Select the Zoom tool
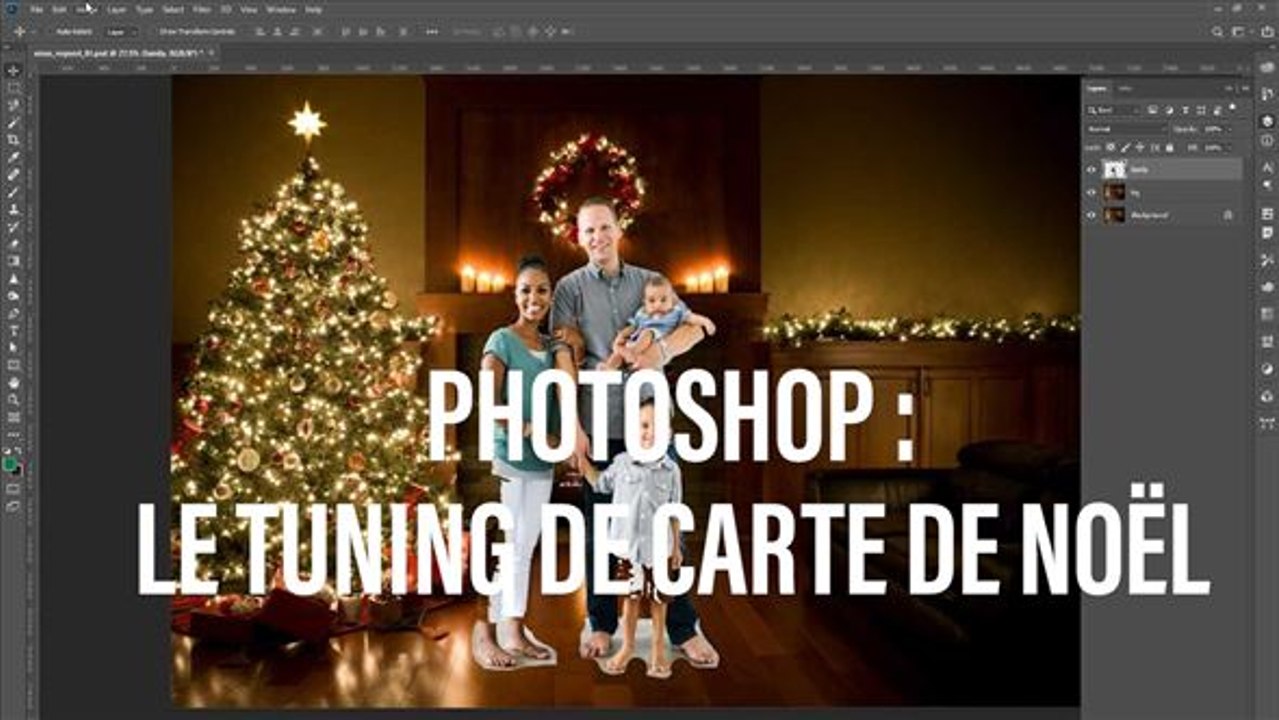This screenshot has height=720, width=1279. 13,398
